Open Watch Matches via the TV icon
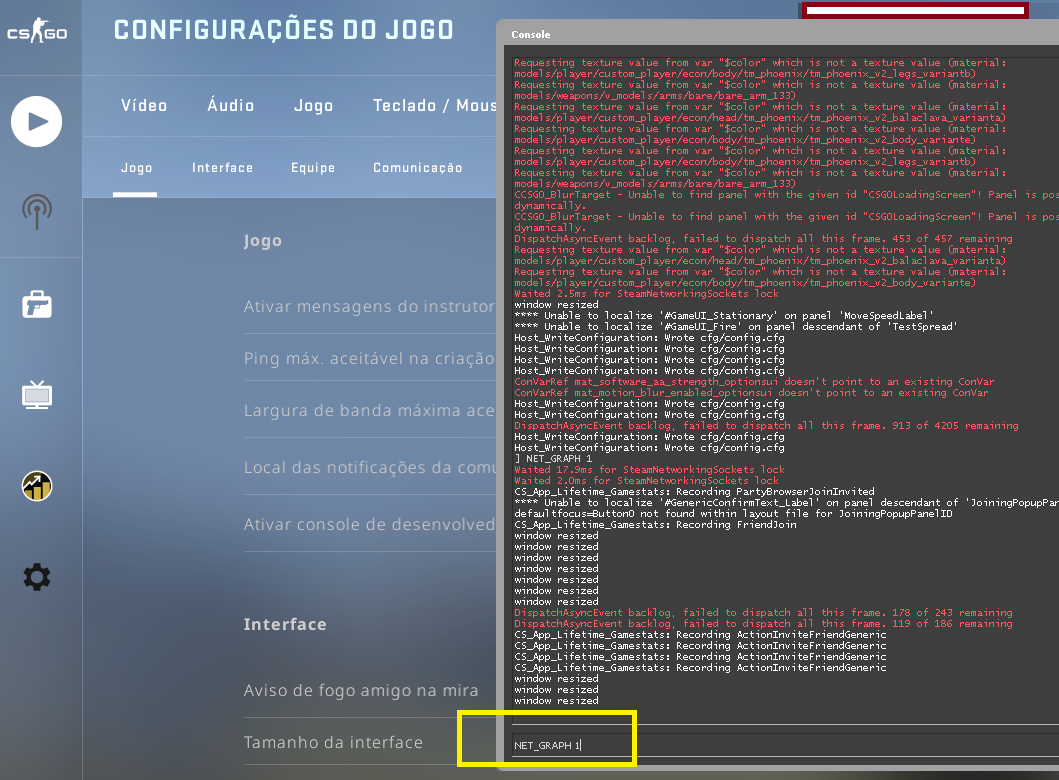 pyautogui.click(x=37, y=396)
